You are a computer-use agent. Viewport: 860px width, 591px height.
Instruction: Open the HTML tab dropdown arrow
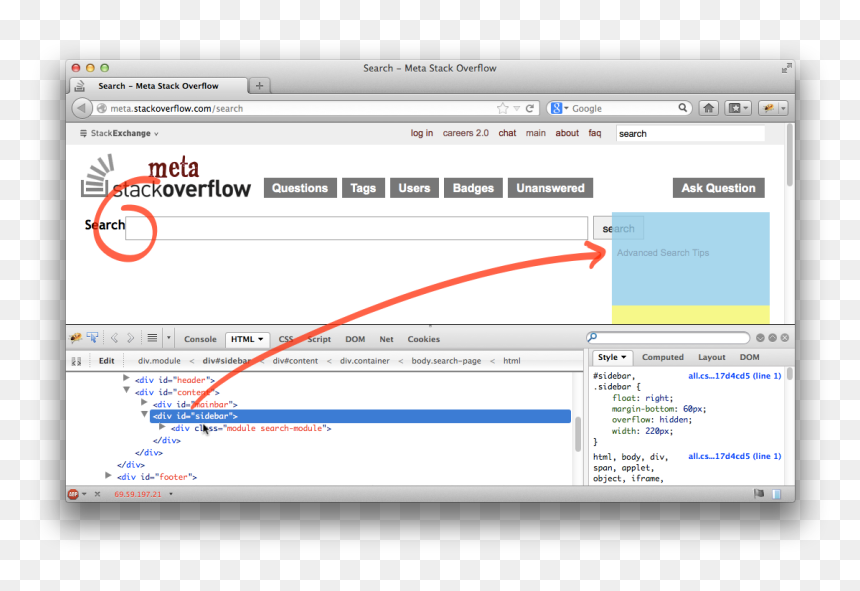261,339
